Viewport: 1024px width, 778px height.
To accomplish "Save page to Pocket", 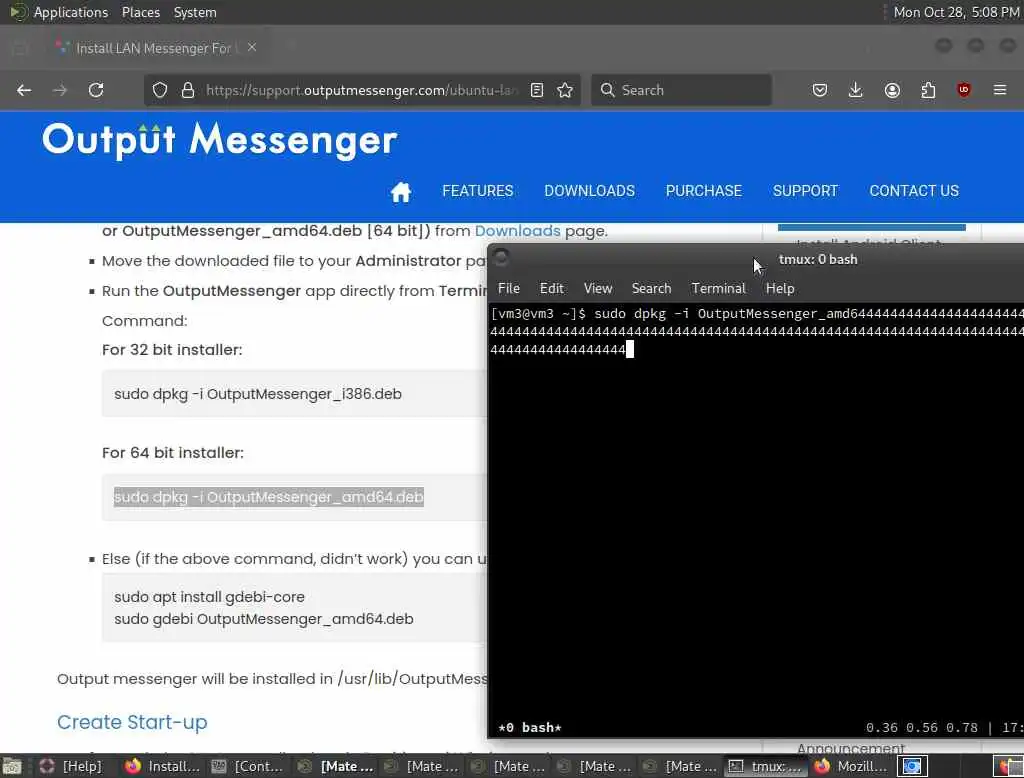I will point(820,90).
